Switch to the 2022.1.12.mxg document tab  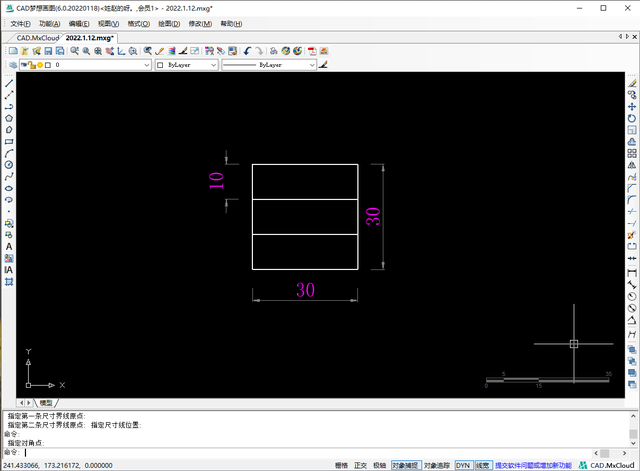tap(89, 38)
